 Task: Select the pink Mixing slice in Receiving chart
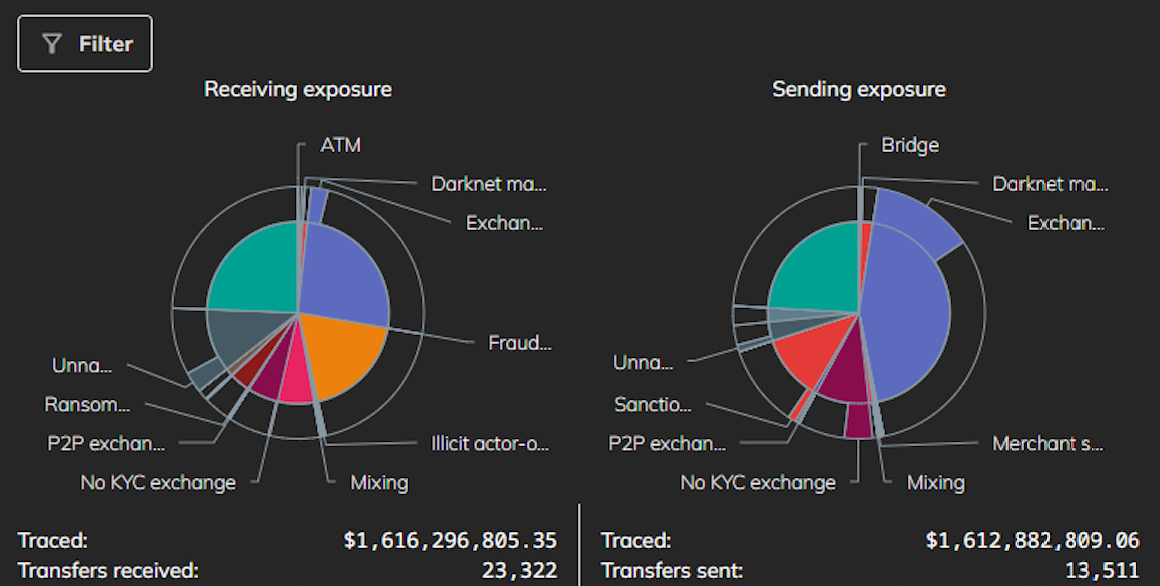[x=294, y=370]
